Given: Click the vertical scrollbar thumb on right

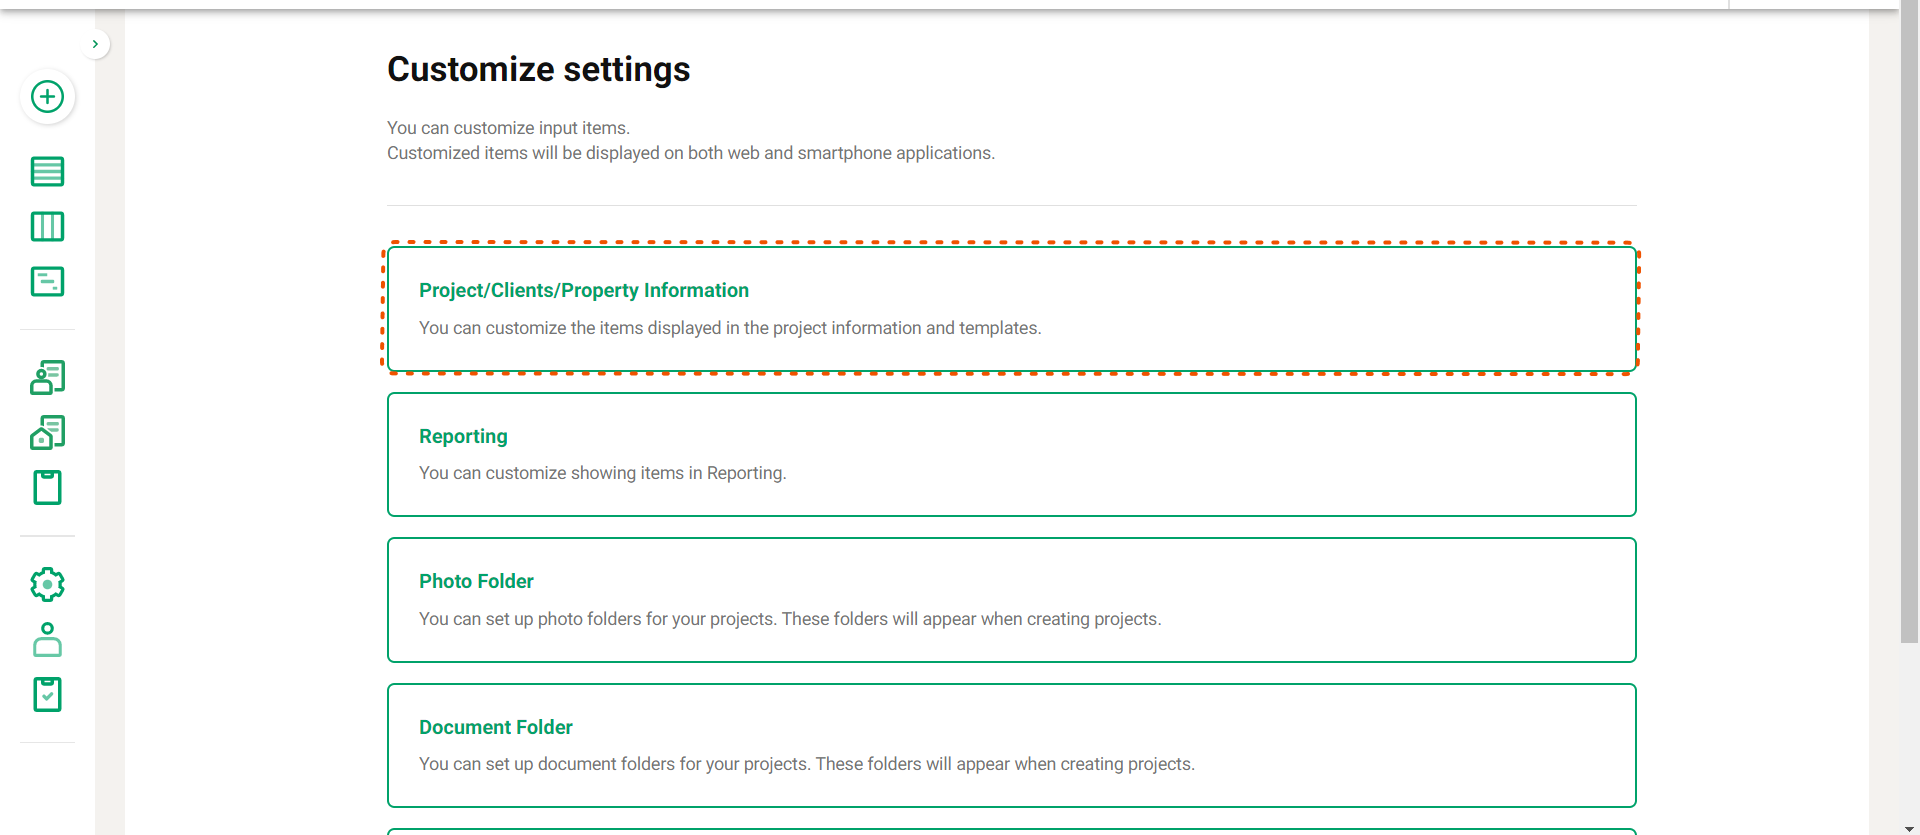Looking at the screenshot, I should [x=1909, y=320].
